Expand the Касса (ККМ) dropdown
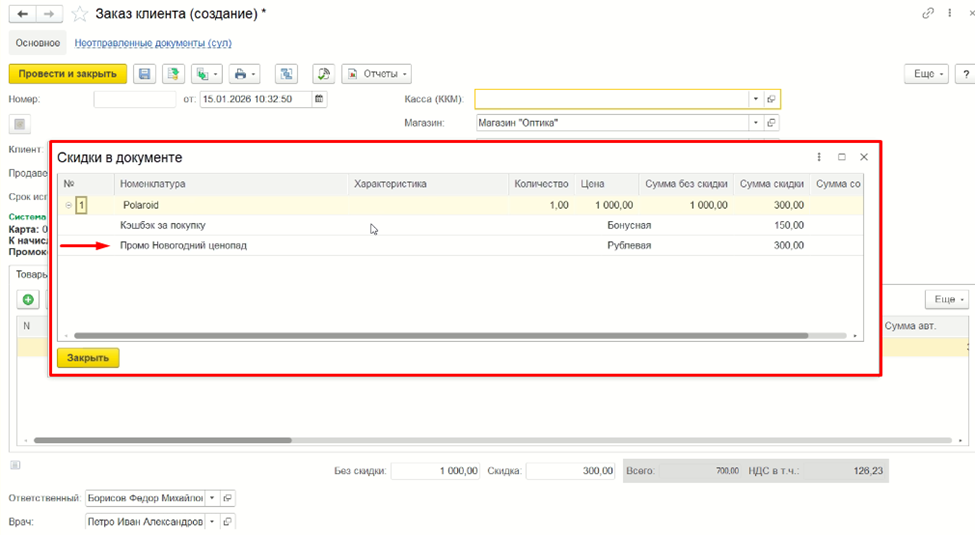Screen dimensions: 975x535 756,99
